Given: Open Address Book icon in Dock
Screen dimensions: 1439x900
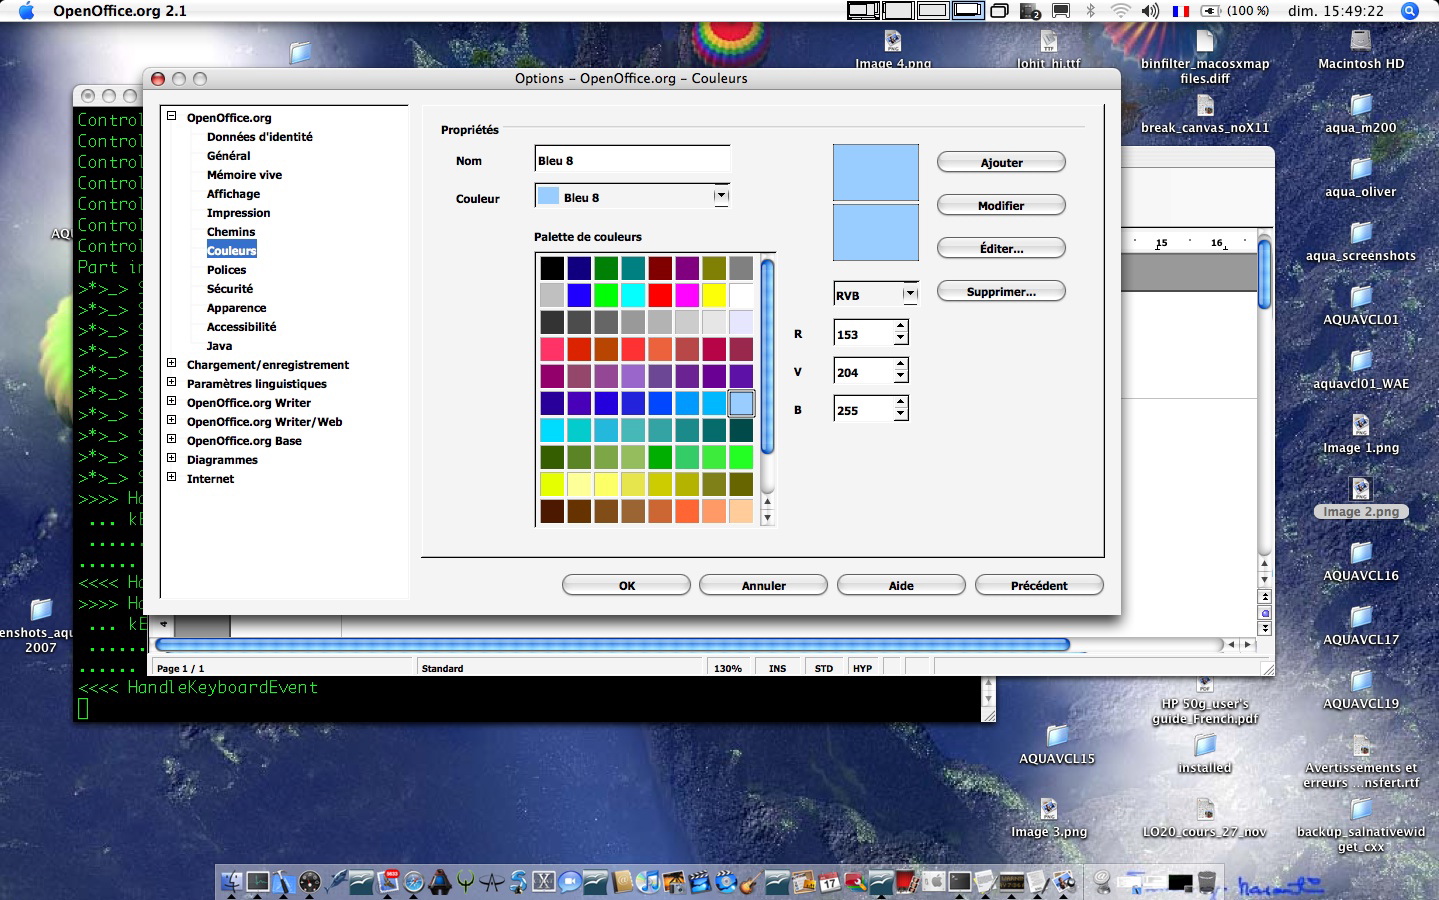Looking at the screenshot, I should point(622,882).
